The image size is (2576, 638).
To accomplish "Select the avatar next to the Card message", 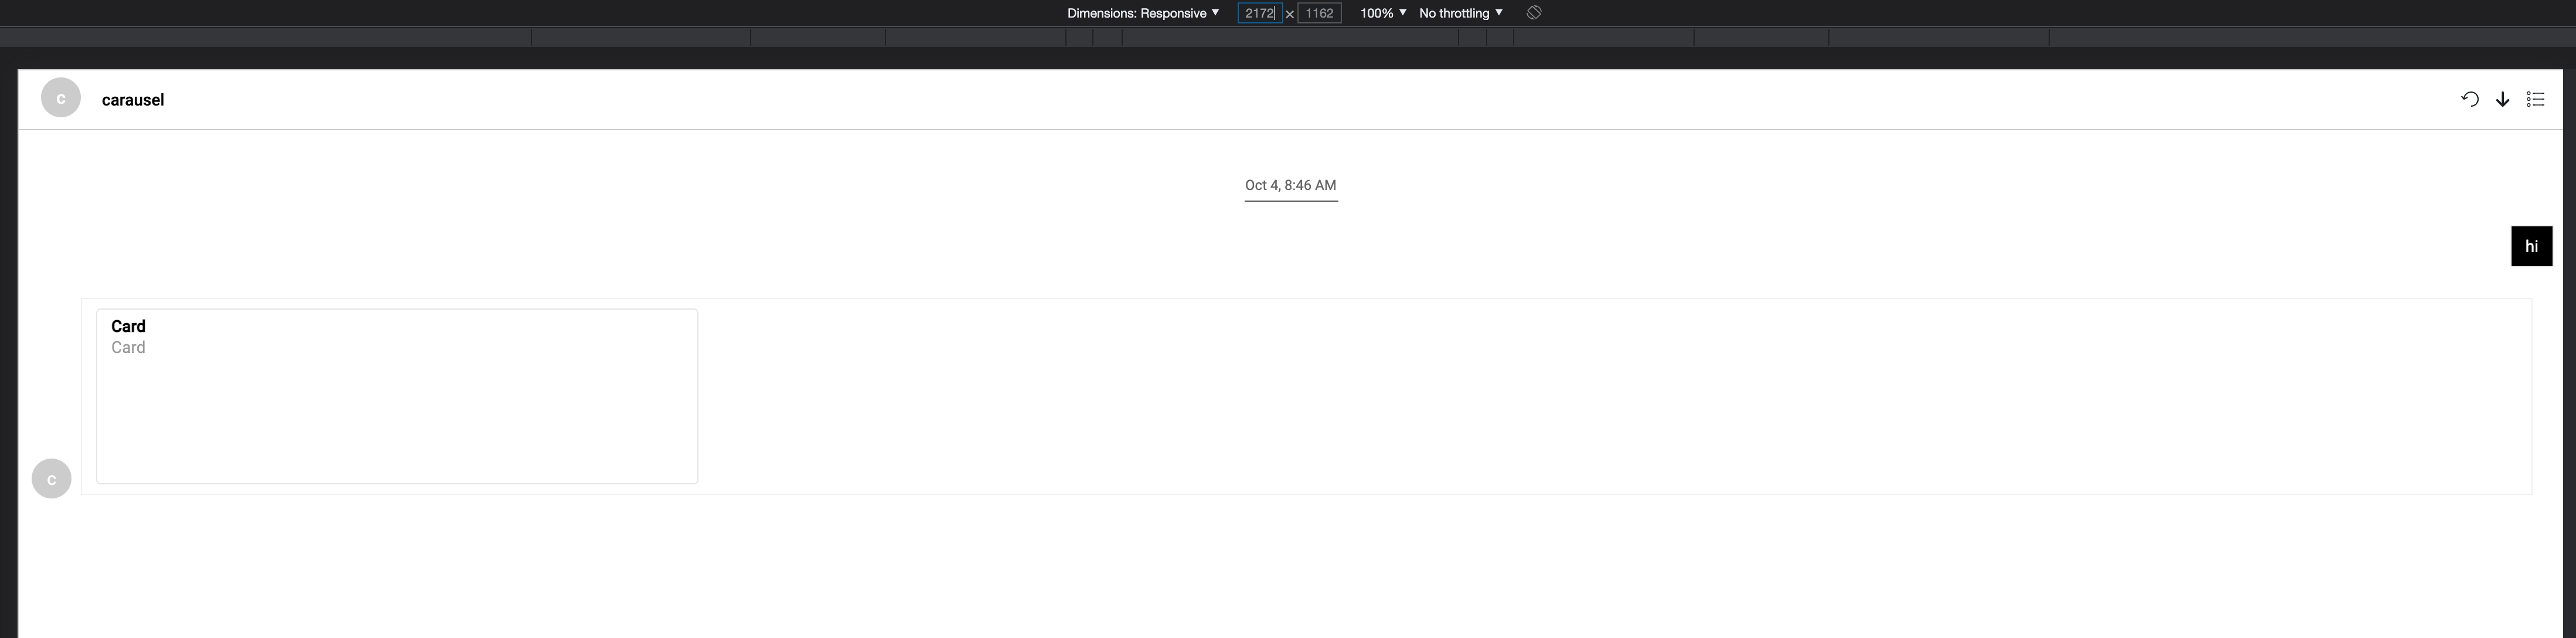I will click(x=51, y=478).
